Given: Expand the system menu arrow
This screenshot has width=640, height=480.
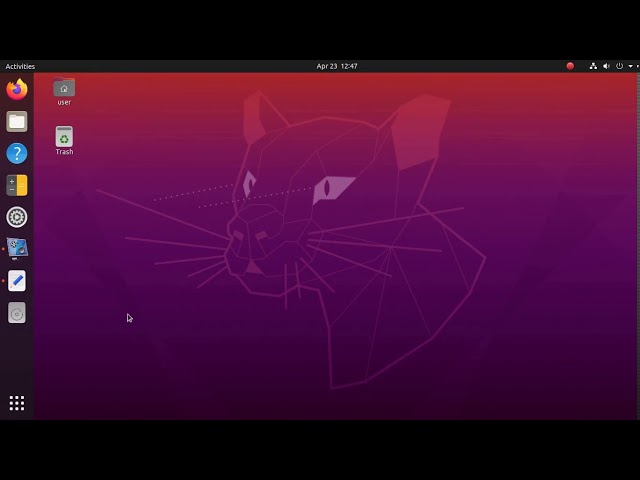Looking at the screenshot, I should [631, 66].
